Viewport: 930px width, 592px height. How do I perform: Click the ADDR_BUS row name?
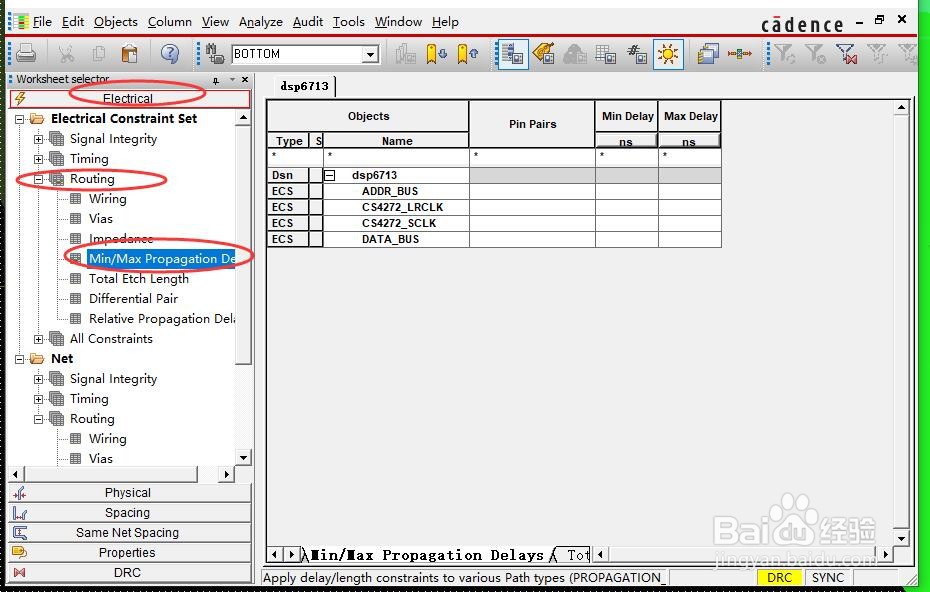point(390,192)
